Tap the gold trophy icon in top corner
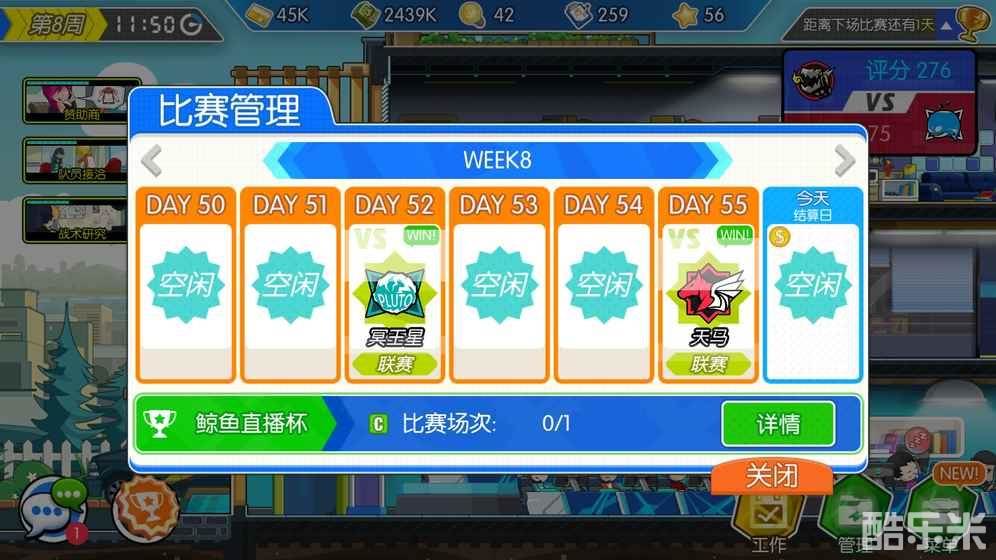This screenshot has width=996, height=560. click(971, 22)
